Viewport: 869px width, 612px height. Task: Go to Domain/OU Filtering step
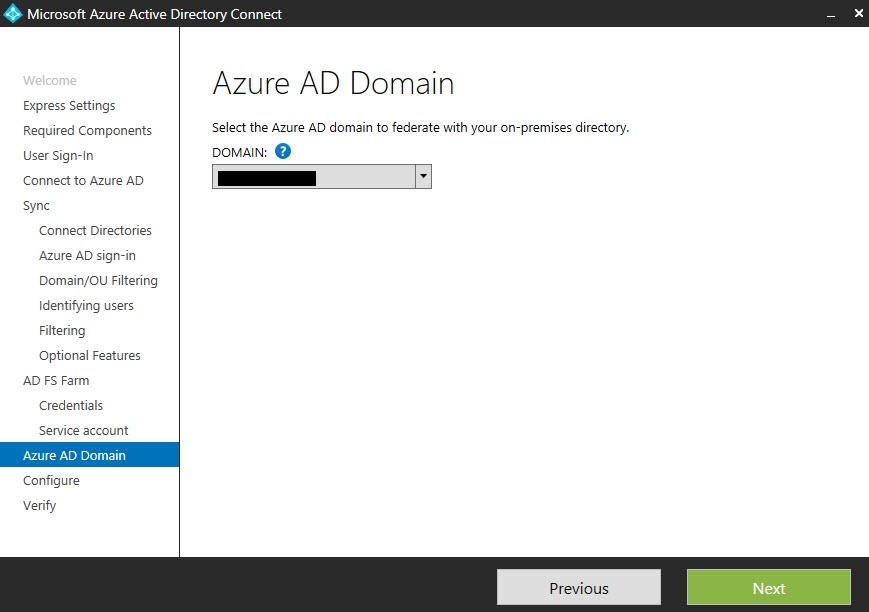coord(98,281)
